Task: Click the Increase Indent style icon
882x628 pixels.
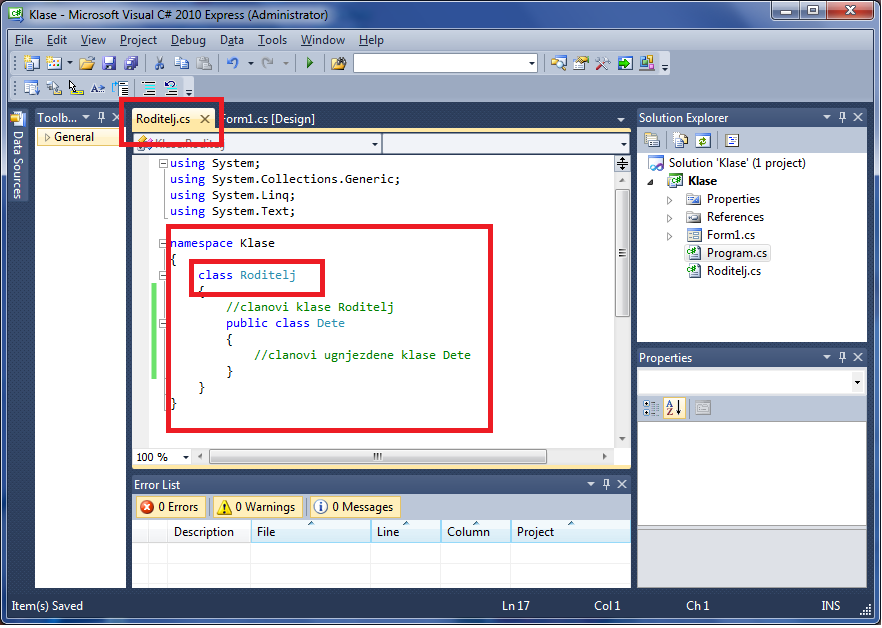Action: pyautogui.click(x=120, y=88)
